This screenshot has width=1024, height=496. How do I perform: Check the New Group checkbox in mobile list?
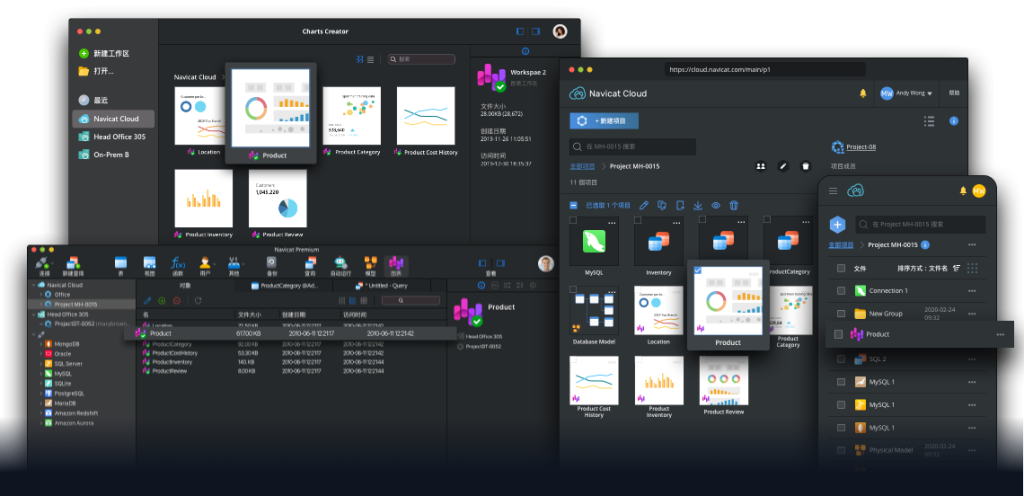pos(839,313)
